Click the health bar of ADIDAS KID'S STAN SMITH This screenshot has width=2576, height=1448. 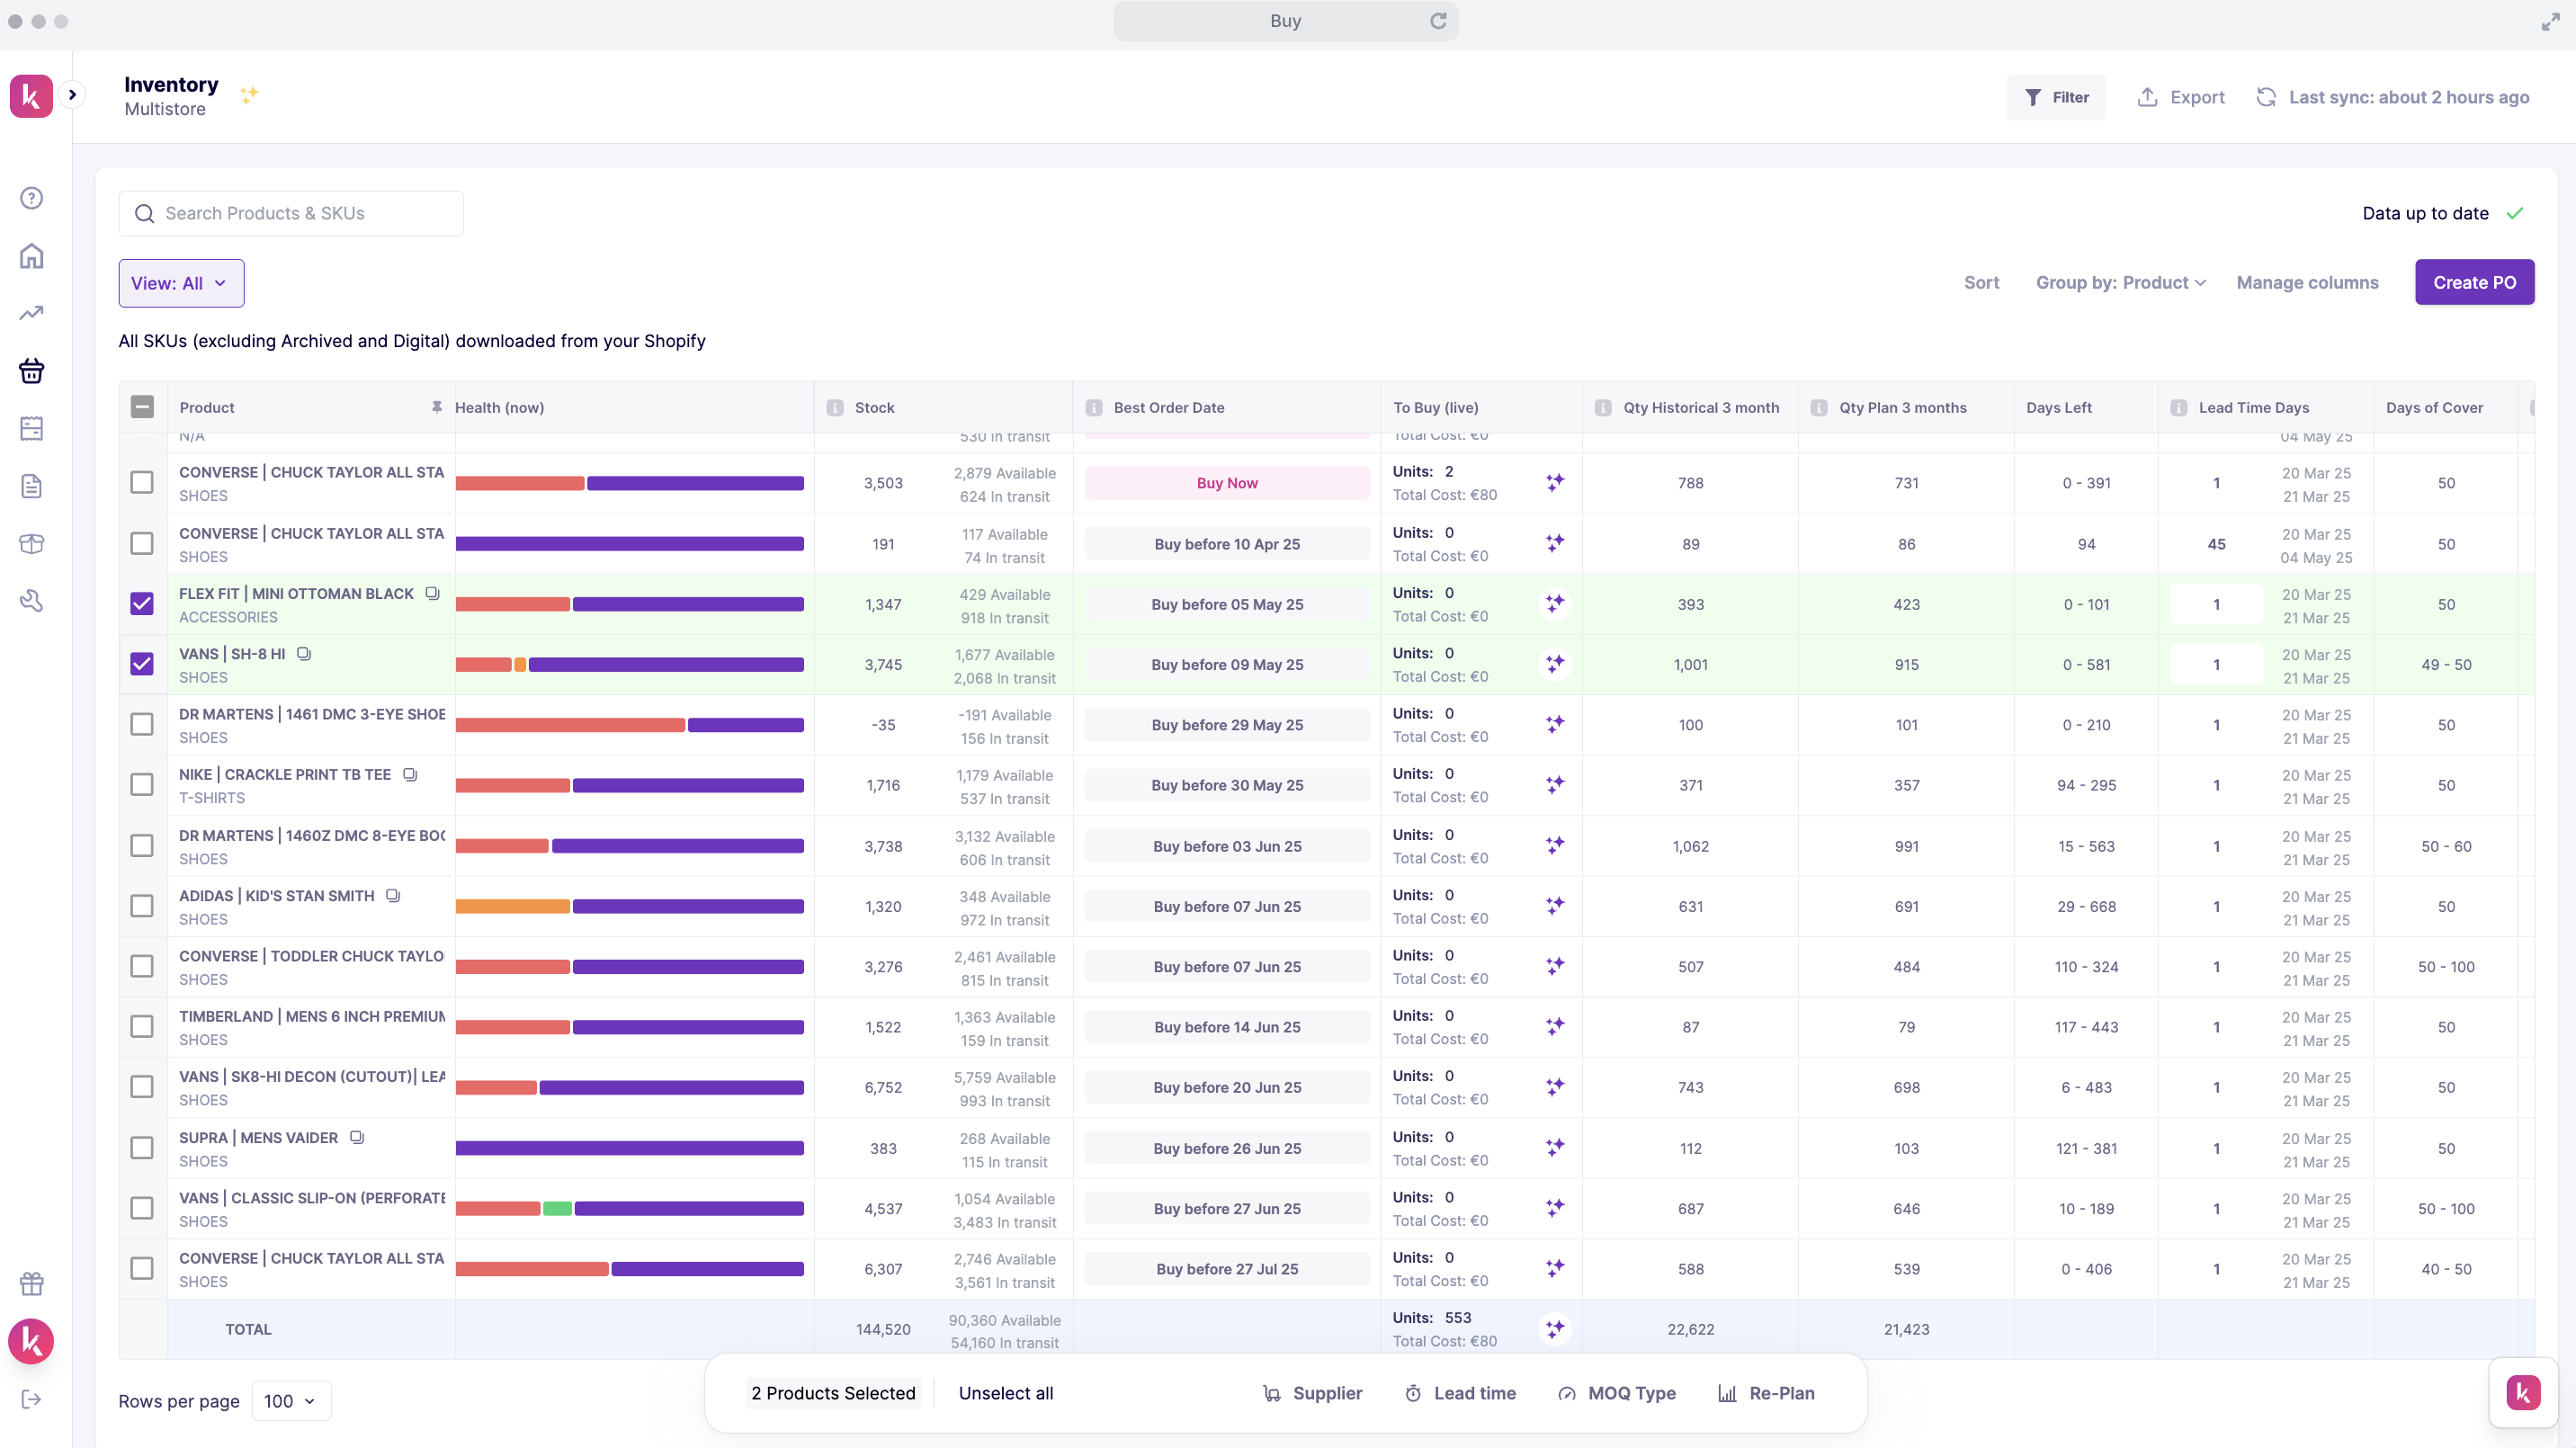click(629, 906)
